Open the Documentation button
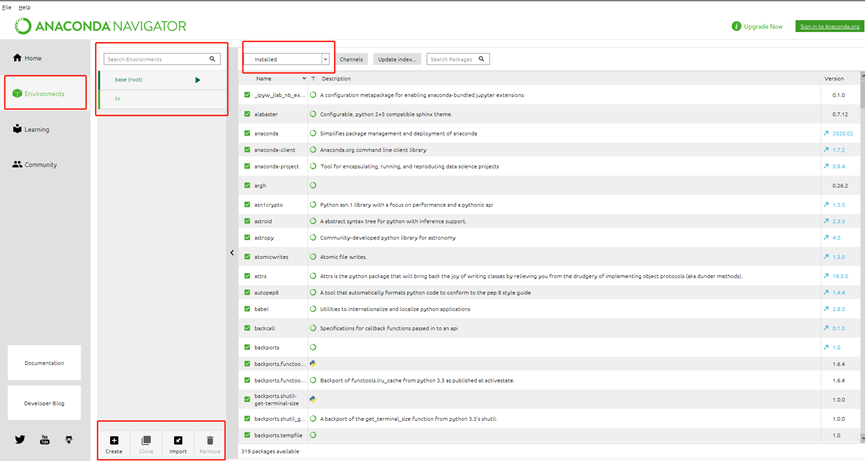Screen dimensions: 865x461 (44, 363)
